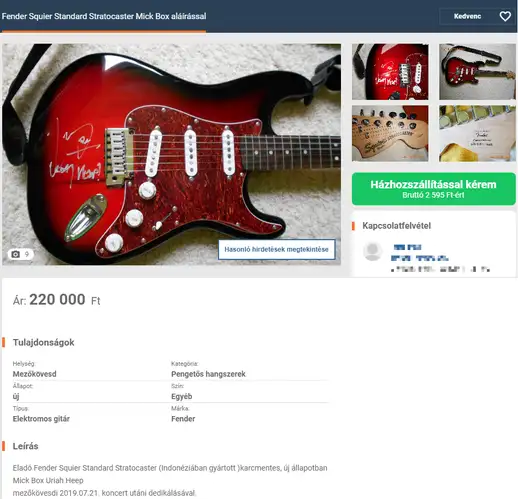Screen dimensions: 518x499
Task: Add listing to favorites via Kedvenc button
Action: click(x=467, y=16)
